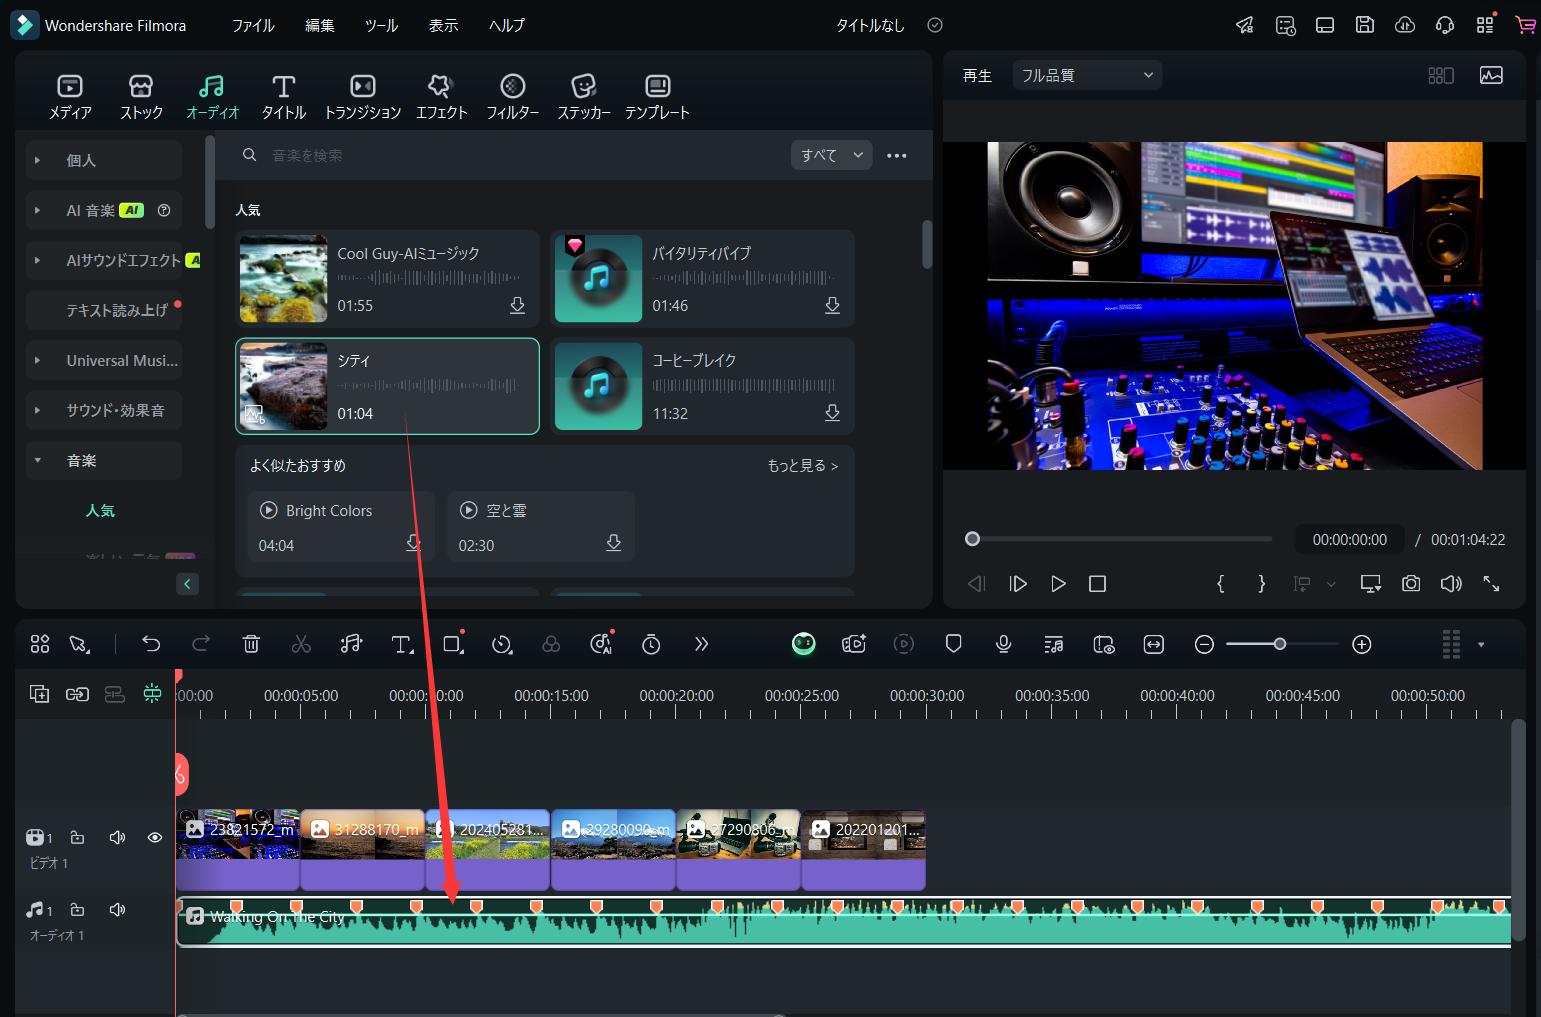Open the voiceover microphone recorder

tap(1003, 644)
